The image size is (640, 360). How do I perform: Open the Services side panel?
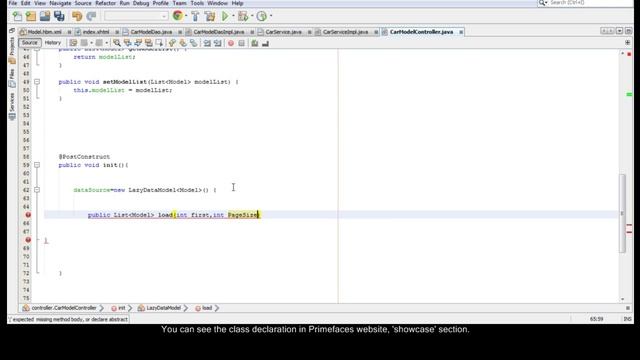[x=12, y=106]
